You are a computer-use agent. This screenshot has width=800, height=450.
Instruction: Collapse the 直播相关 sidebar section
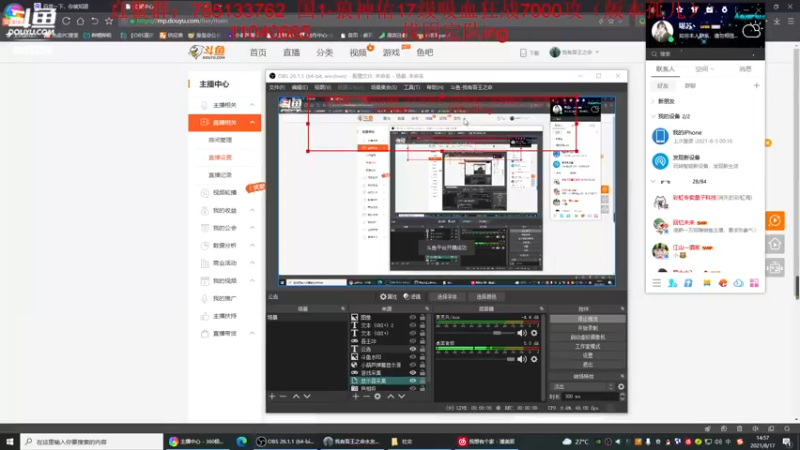[x=252, y=122]
